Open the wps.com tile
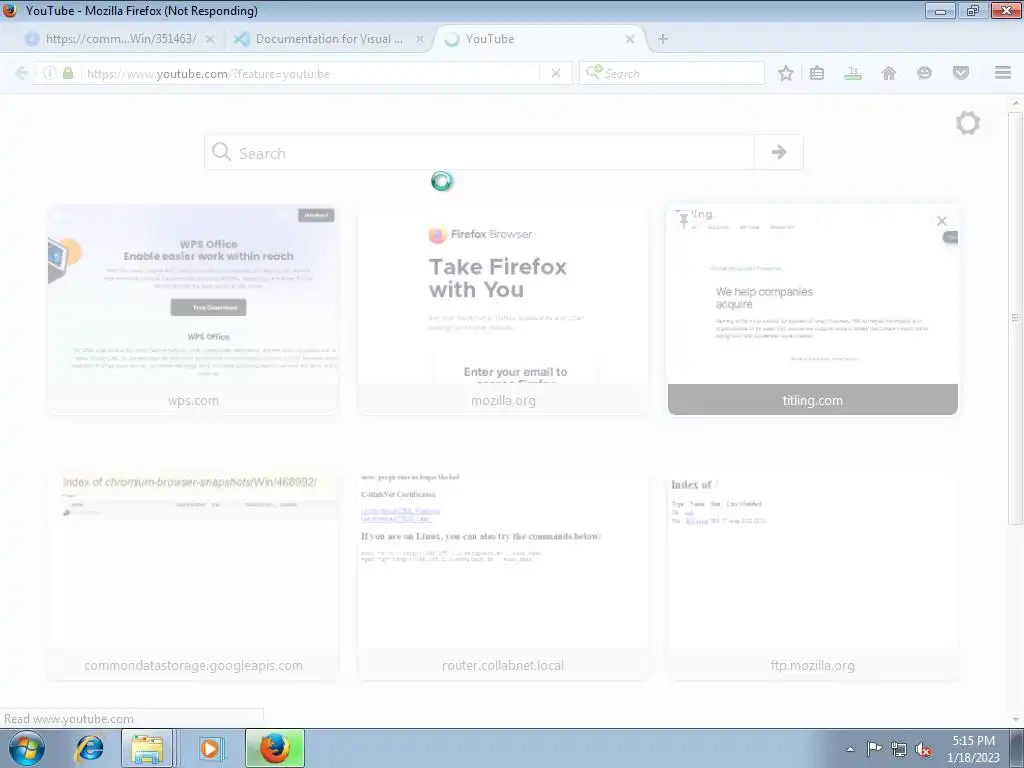1024x768 pixels. pos(193,310)
